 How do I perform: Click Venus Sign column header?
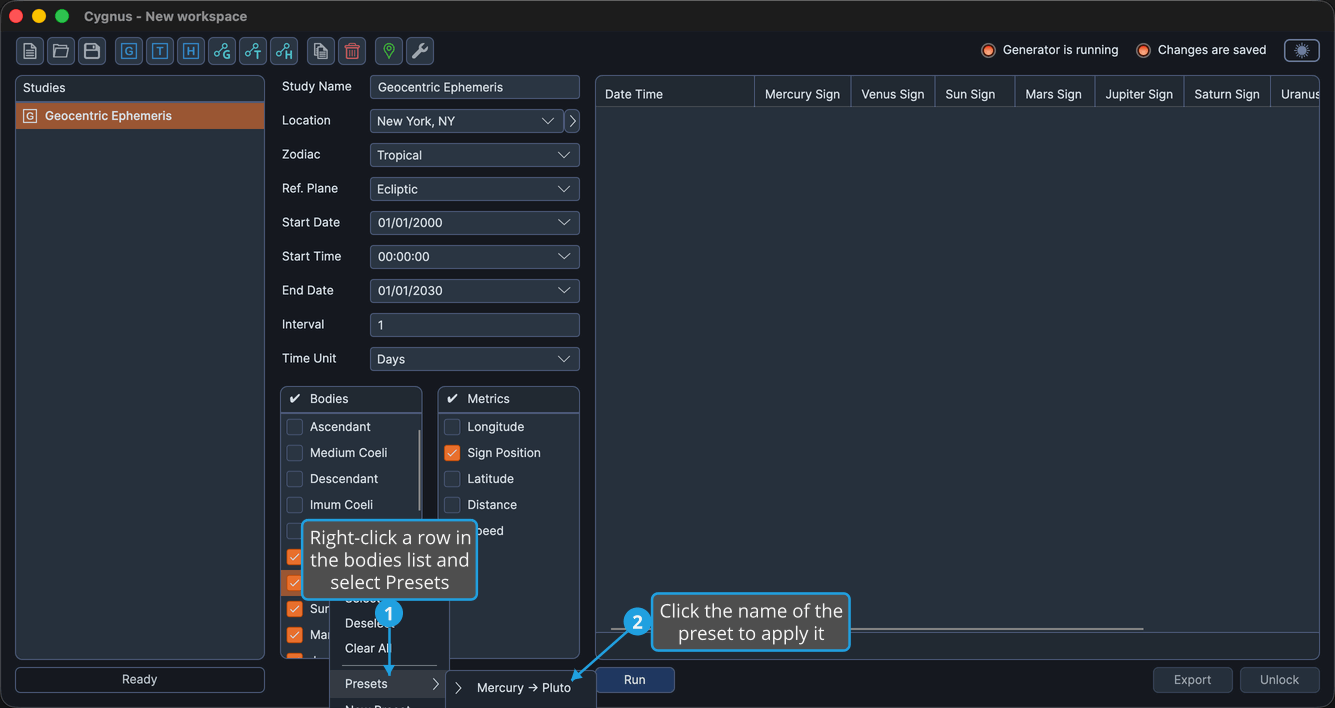(893, 94)
